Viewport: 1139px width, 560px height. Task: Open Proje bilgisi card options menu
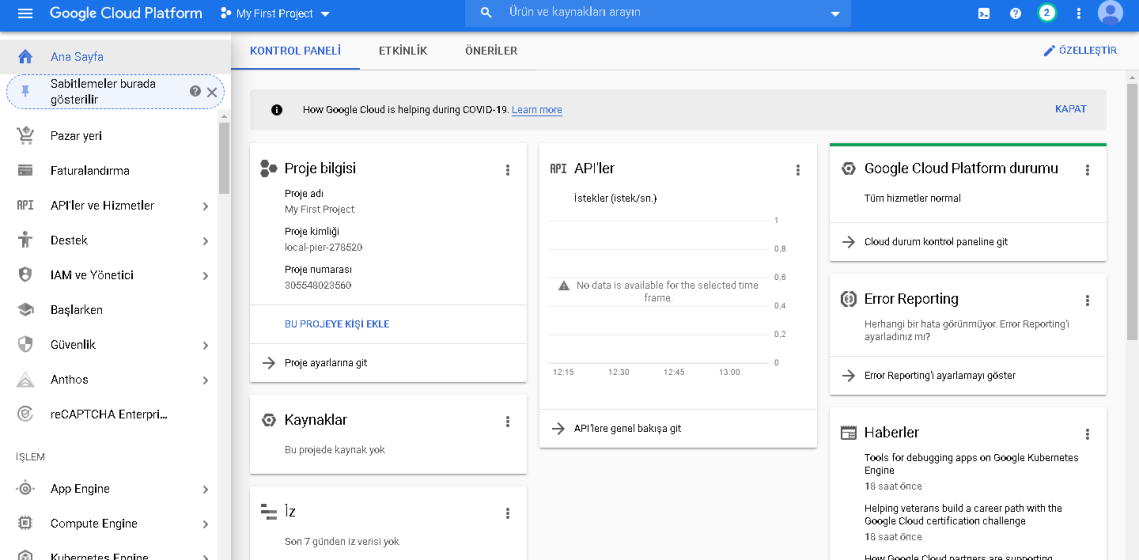[508, 170]
